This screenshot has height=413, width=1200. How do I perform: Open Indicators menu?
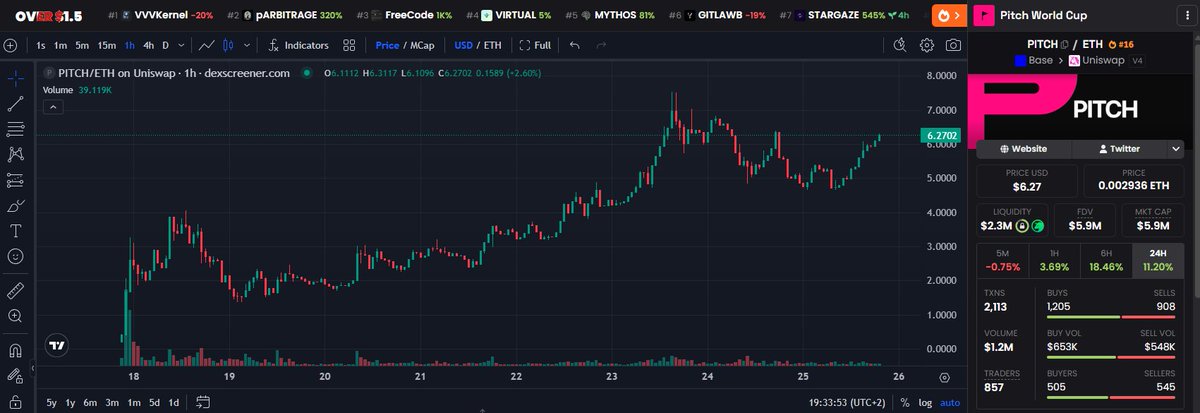[x=299, y=45]
